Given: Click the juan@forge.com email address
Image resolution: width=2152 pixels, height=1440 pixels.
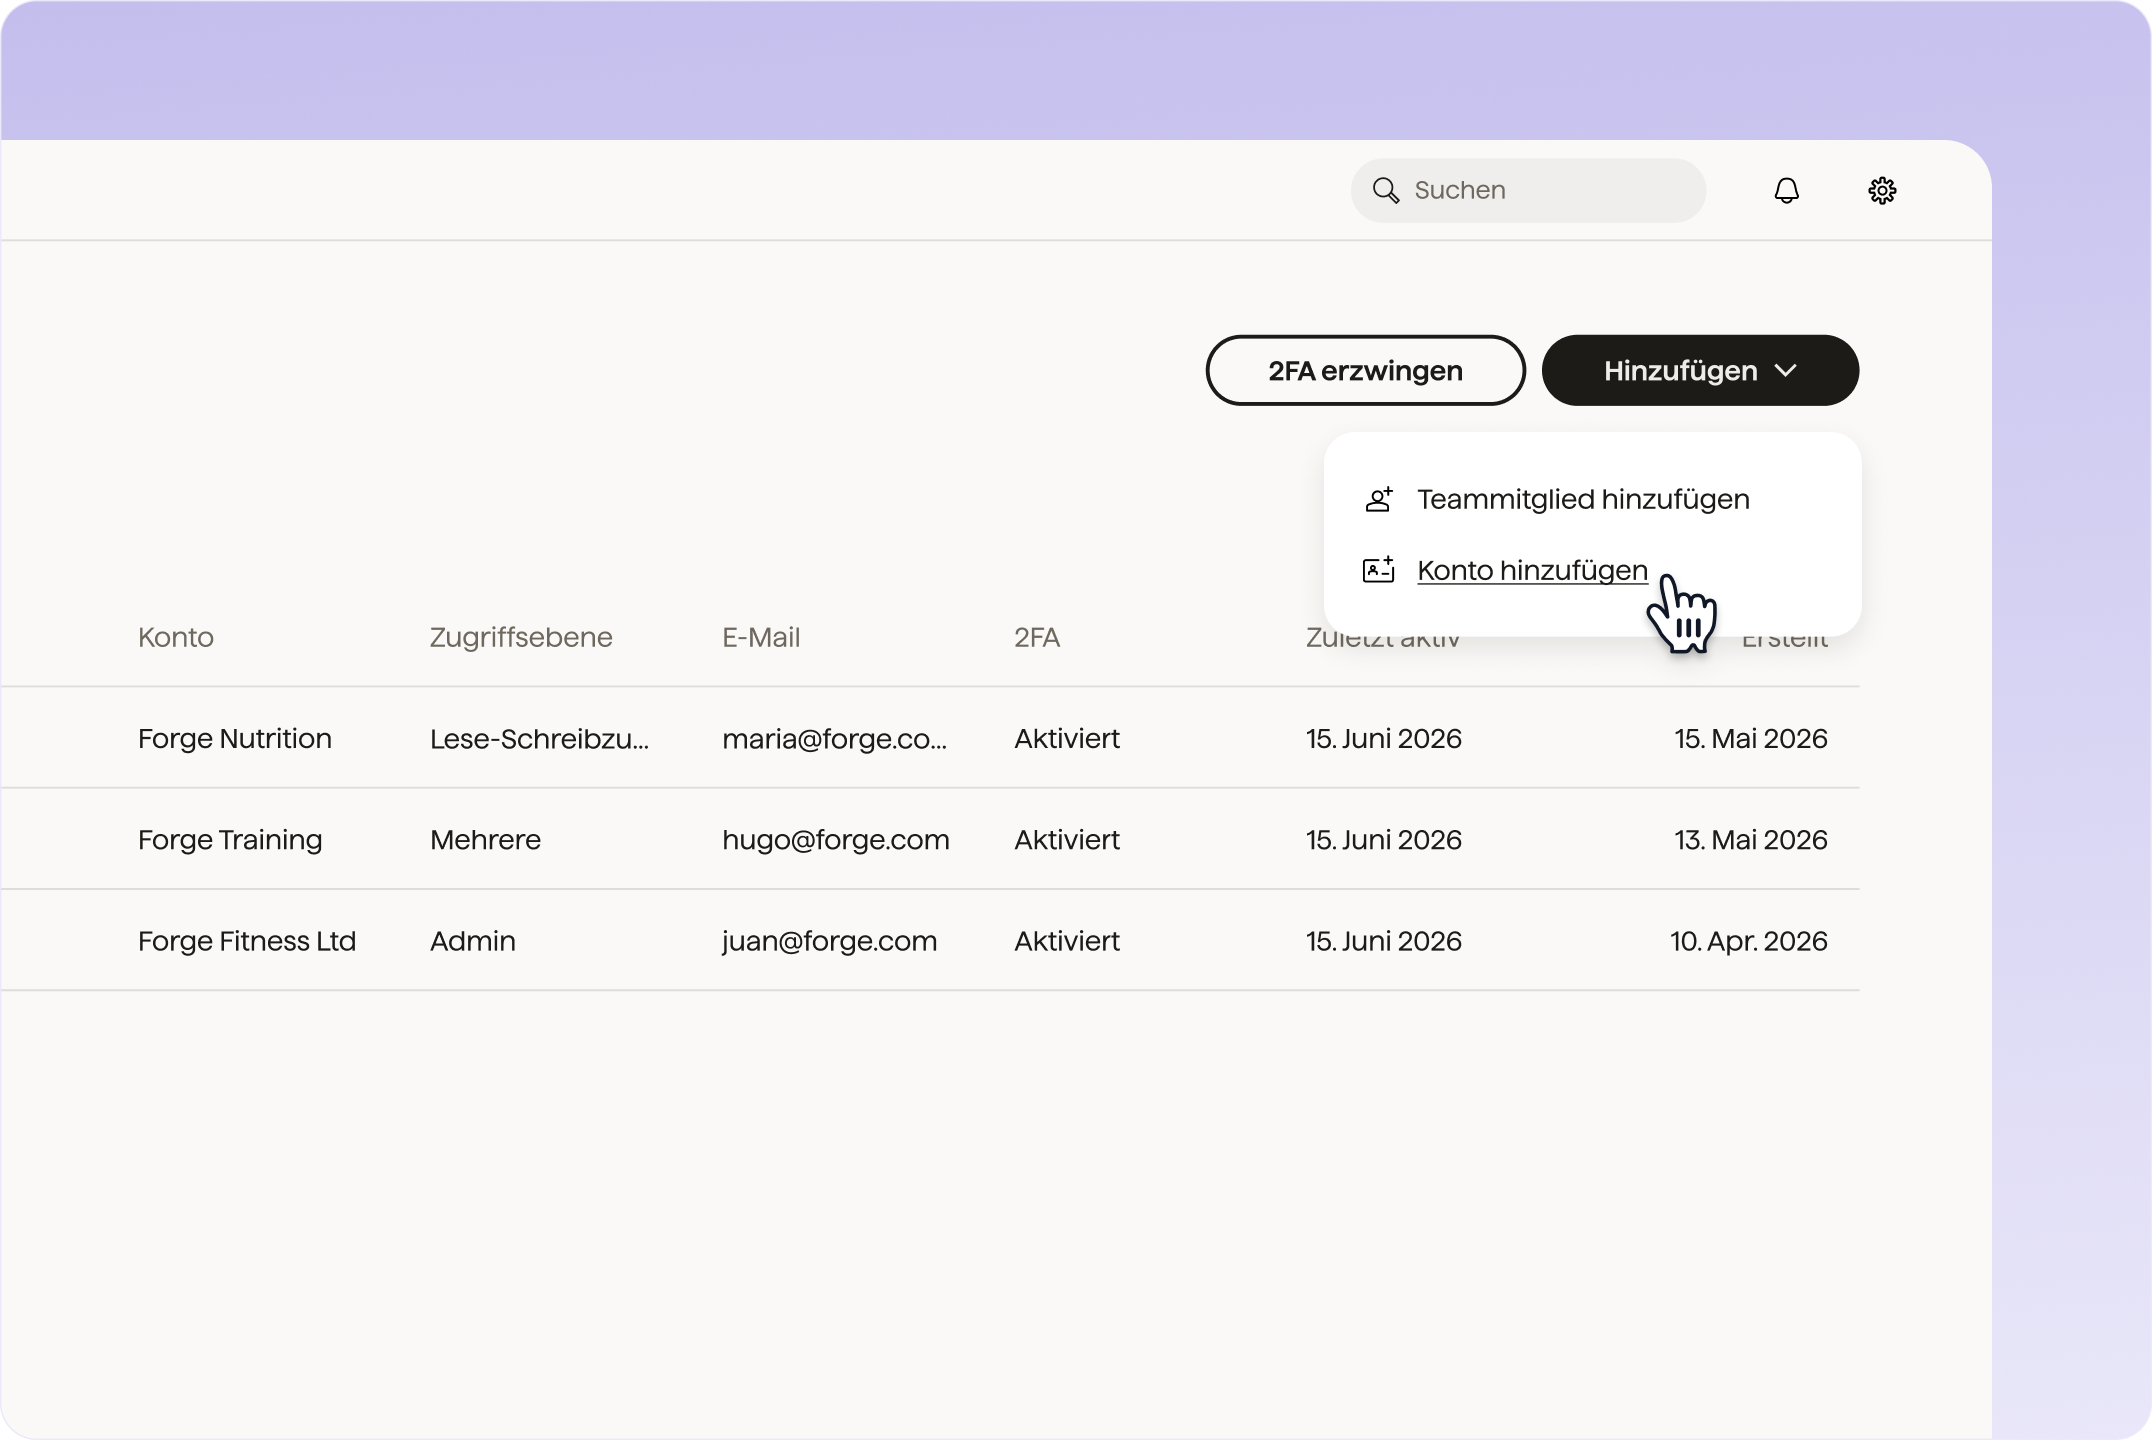Looking at the screenshot, I should click(x=829, y=941).
